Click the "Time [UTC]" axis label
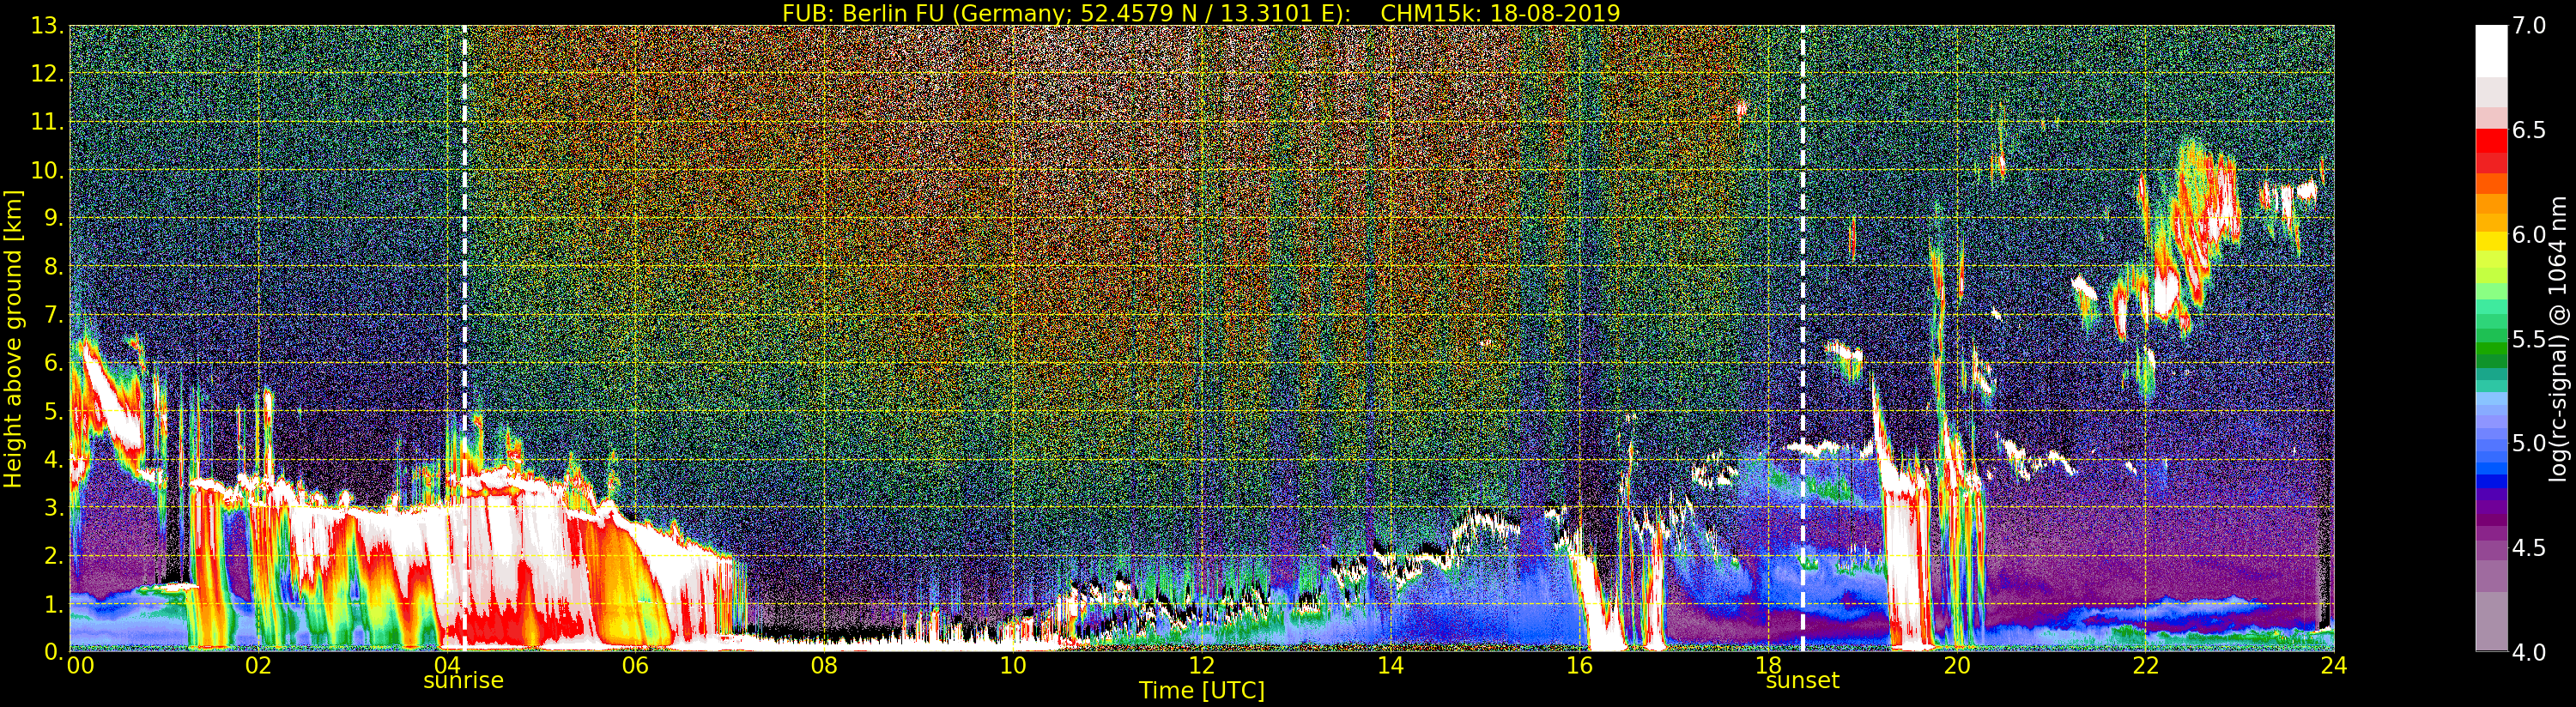This screenshot has height=707, width=2576. pos(1201,691)
